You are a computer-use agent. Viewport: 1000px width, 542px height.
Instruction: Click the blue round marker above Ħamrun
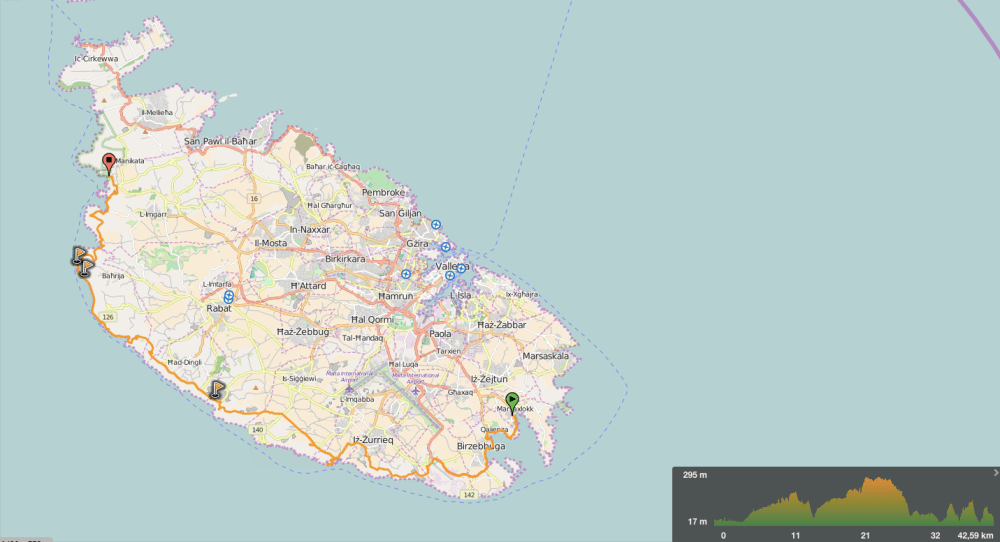click(406, 274)
